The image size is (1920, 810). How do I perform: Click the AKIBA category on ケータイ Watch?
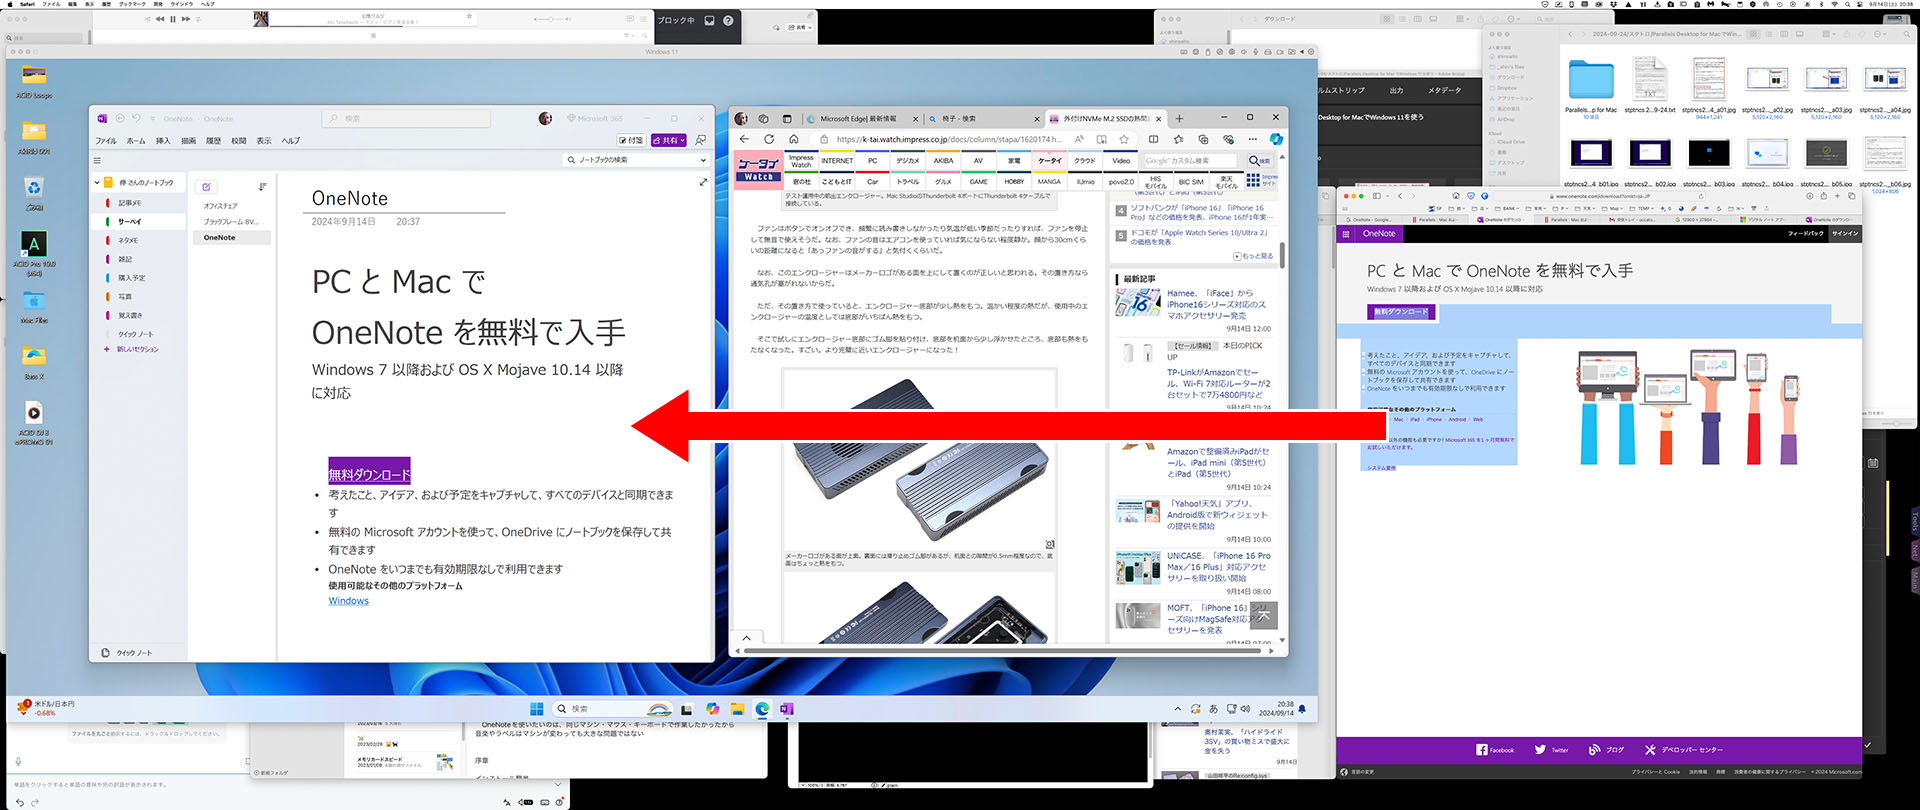click(943, 160)
